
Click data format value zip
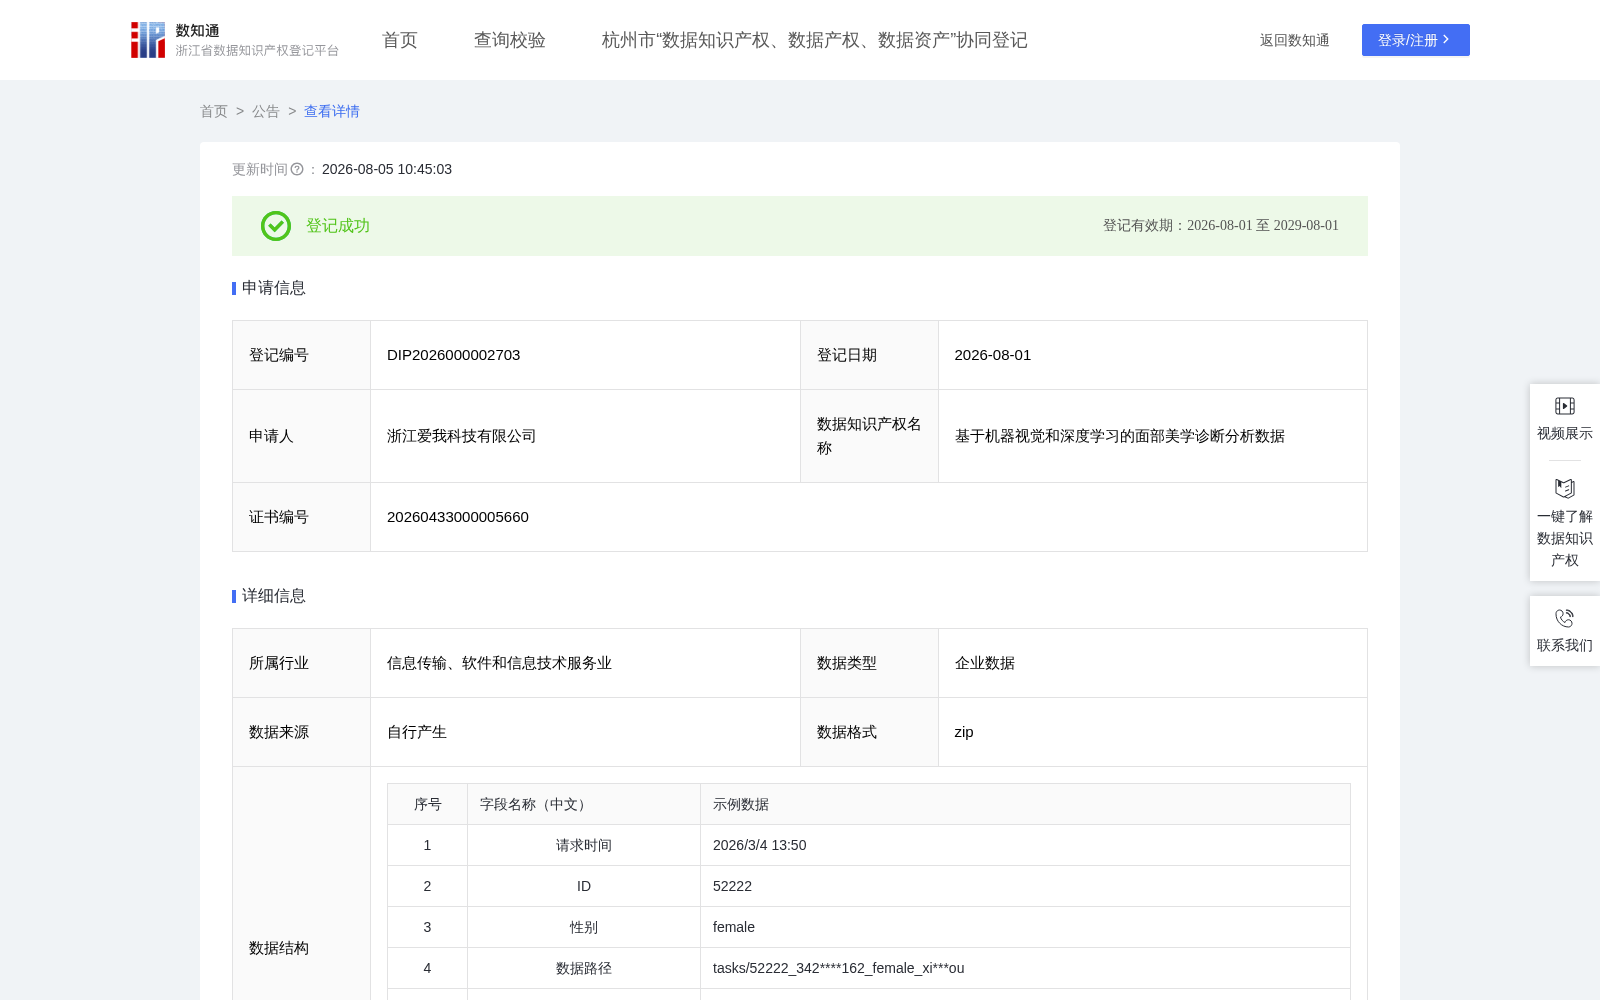tap(964, 732)
